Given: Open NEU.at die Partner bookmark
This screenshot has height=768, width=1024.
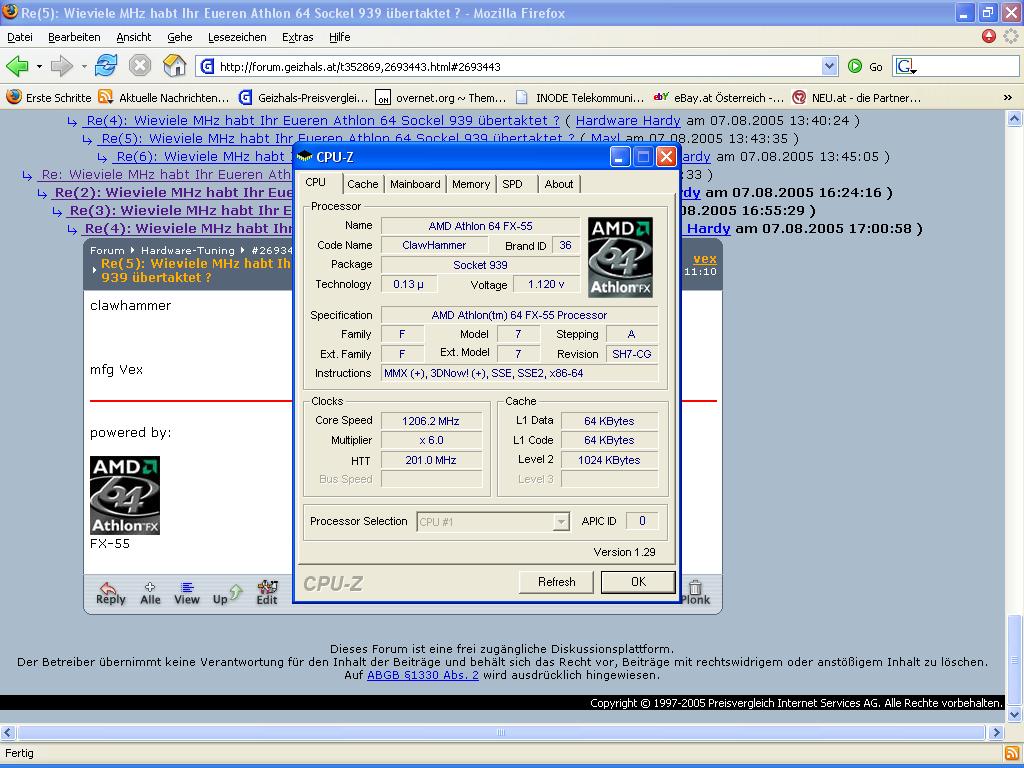Looking at the screenshot, I should pos(857,97).
